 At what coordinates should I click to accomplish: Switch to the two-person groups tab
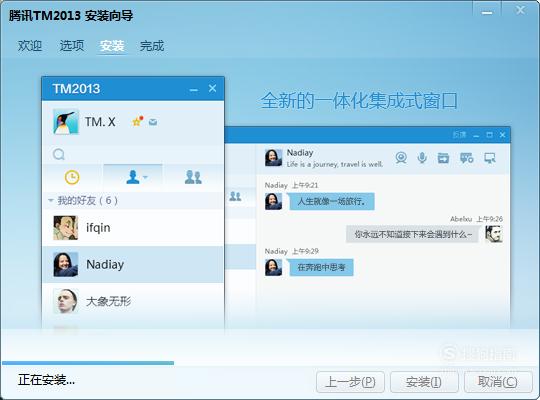193,177
